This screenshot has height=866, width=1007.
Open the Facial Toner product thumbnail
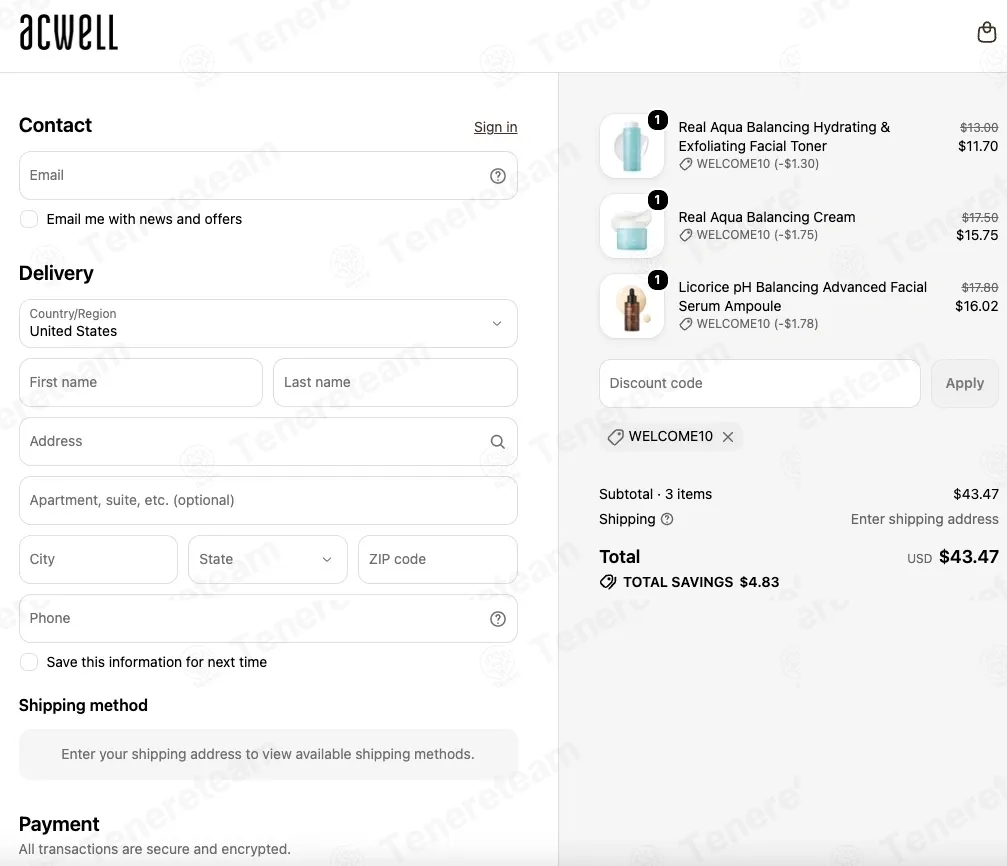[632, 146]
